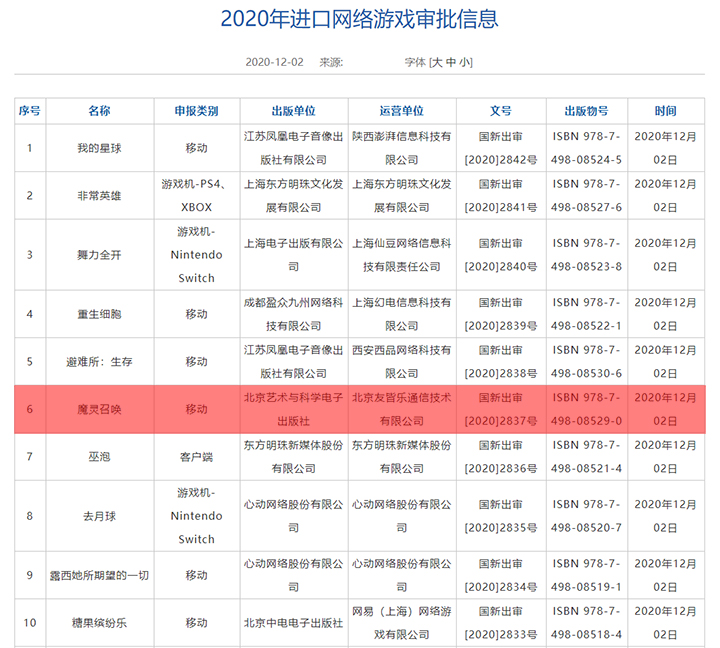Click the game name 糖果缤纷乐

click(x=99, y=623)
